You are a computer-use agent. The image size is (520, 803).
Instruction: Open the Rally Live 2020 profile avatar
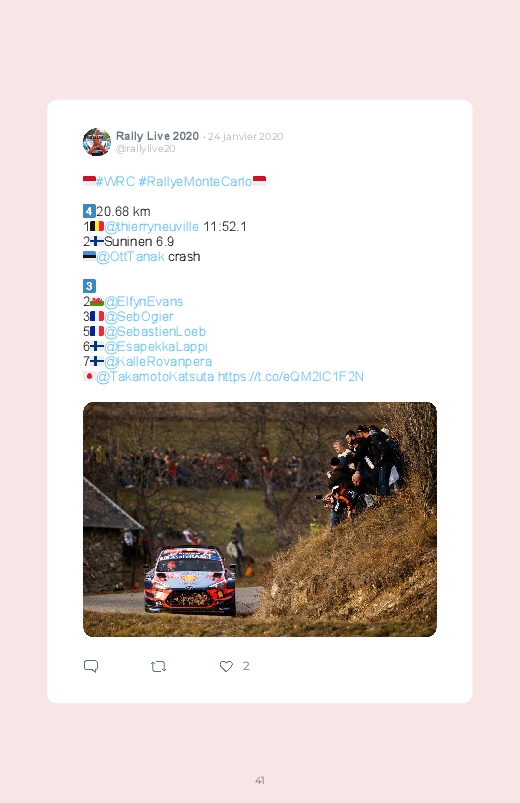97,142
